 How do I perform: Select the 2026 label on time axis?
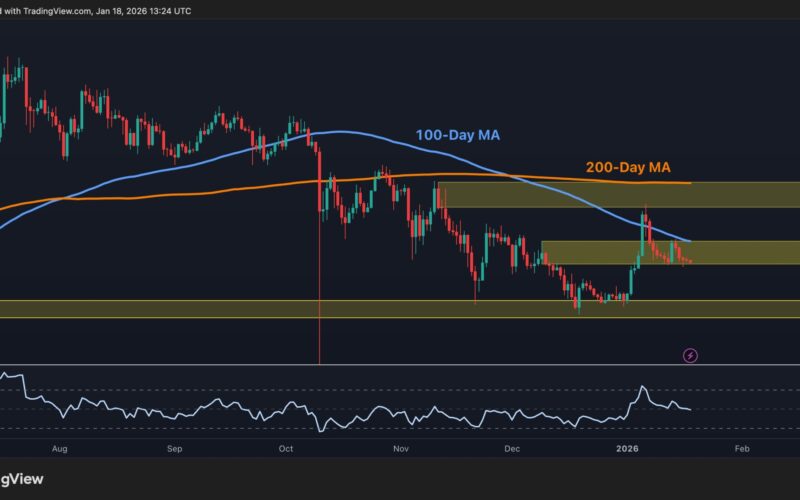[x=629, y=450]
